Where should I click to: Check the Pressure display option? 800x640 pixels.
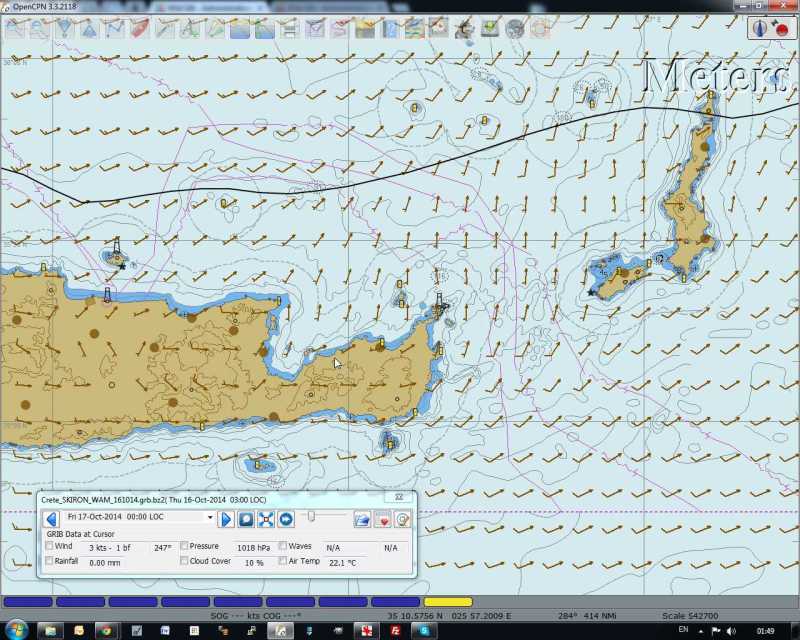click(185, 545)
